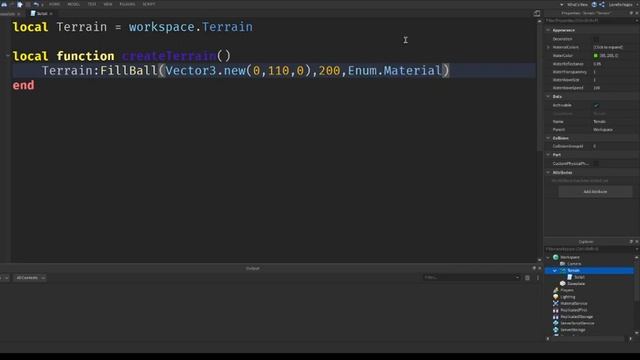
Task: Click the Explorer vertical scrollbar
Action: (x=636, y=295)
